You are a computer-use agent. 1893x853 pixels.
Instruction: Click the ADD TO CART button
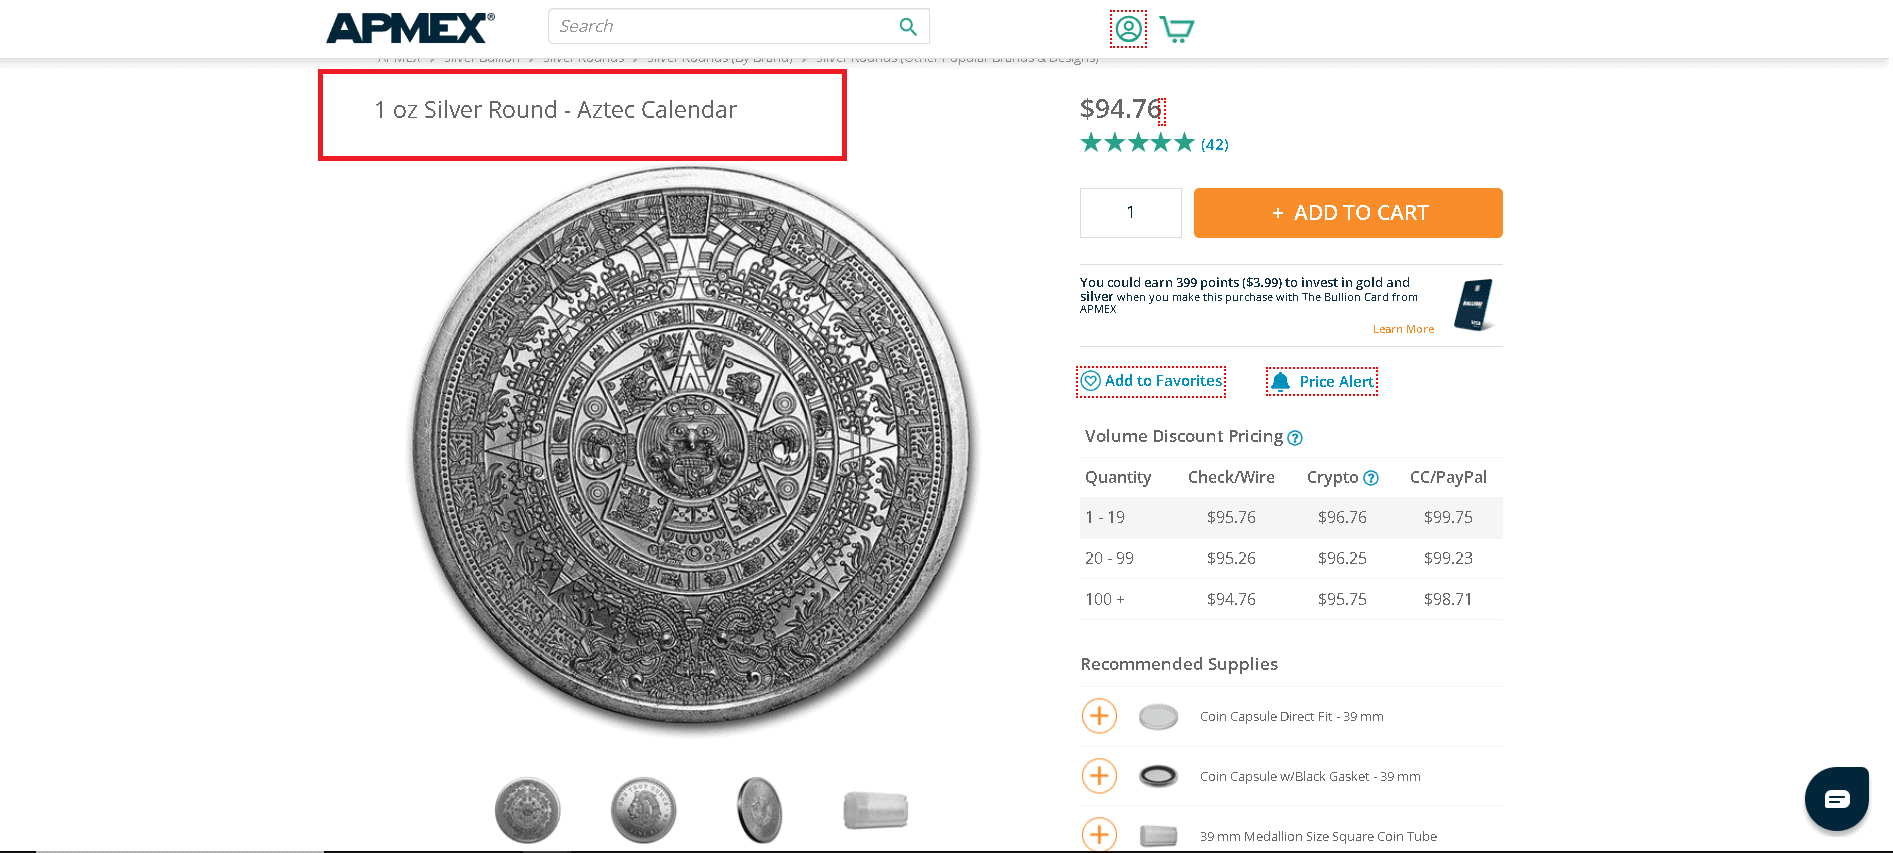click(x=1347, y=212)
